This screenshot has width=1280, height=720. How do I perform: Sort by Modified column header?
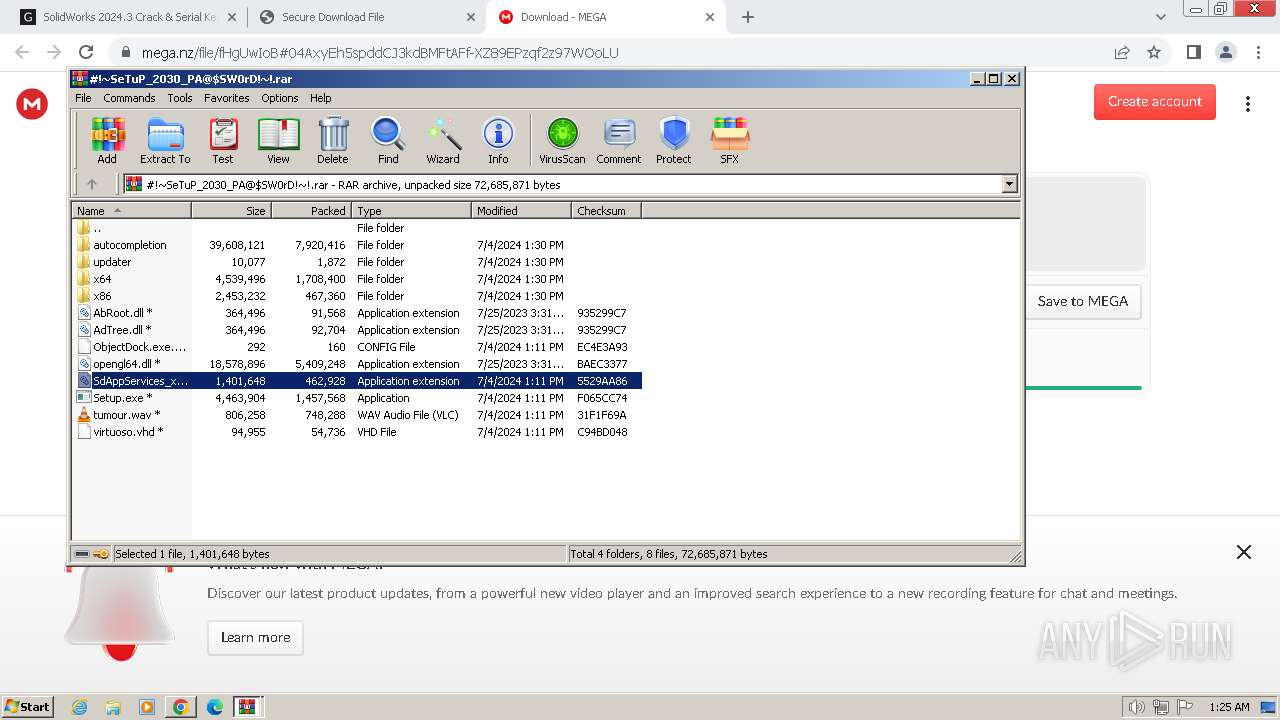[521, 211]
